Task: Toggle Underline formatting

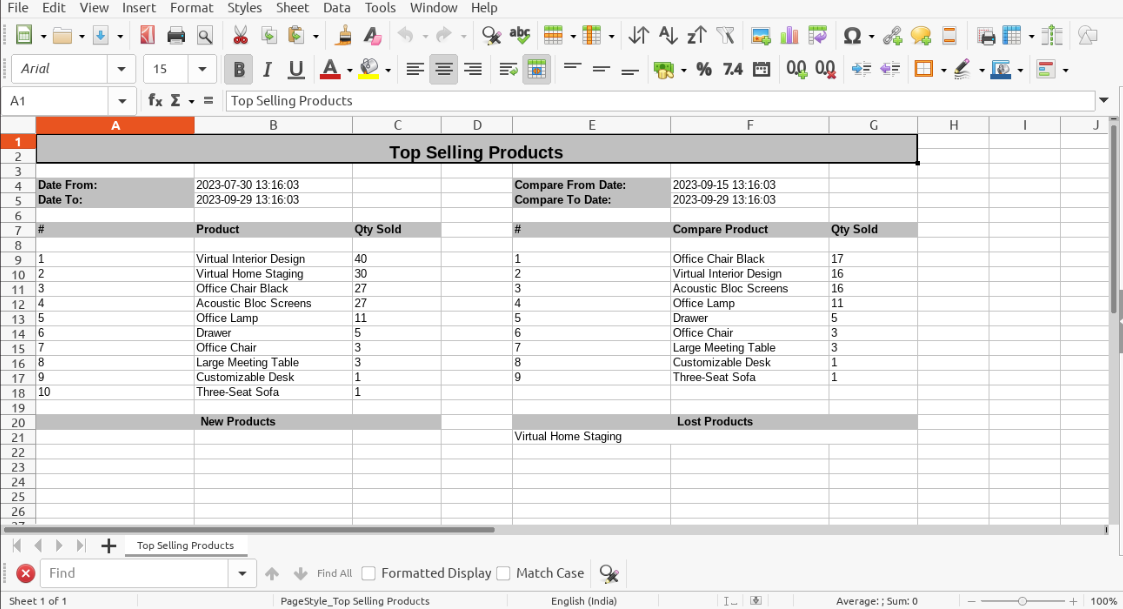Action: 296,69
